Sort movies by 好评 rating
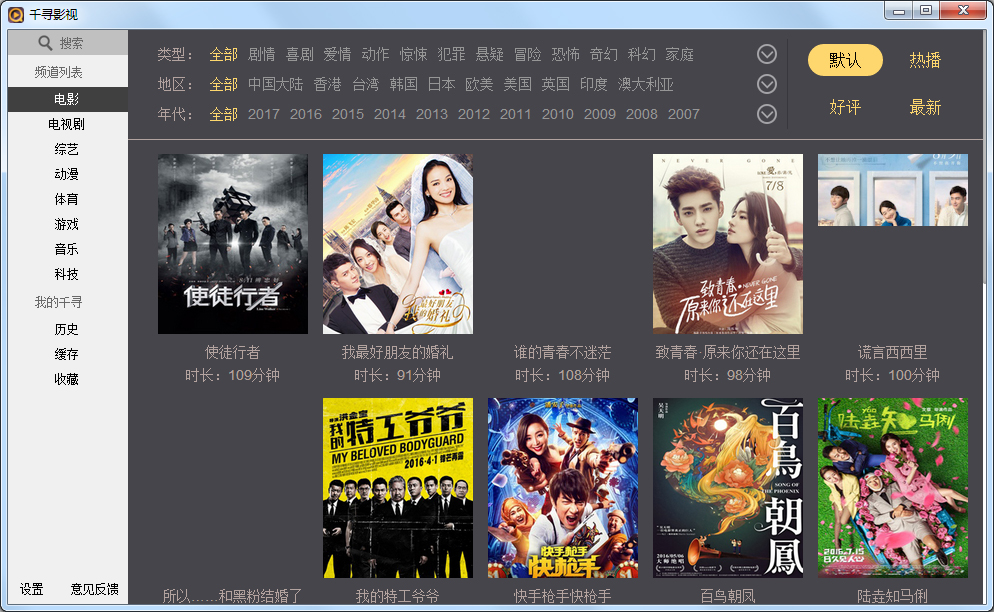Image resolution: width=994 pixels, height=612 pixels. [845, 107]
